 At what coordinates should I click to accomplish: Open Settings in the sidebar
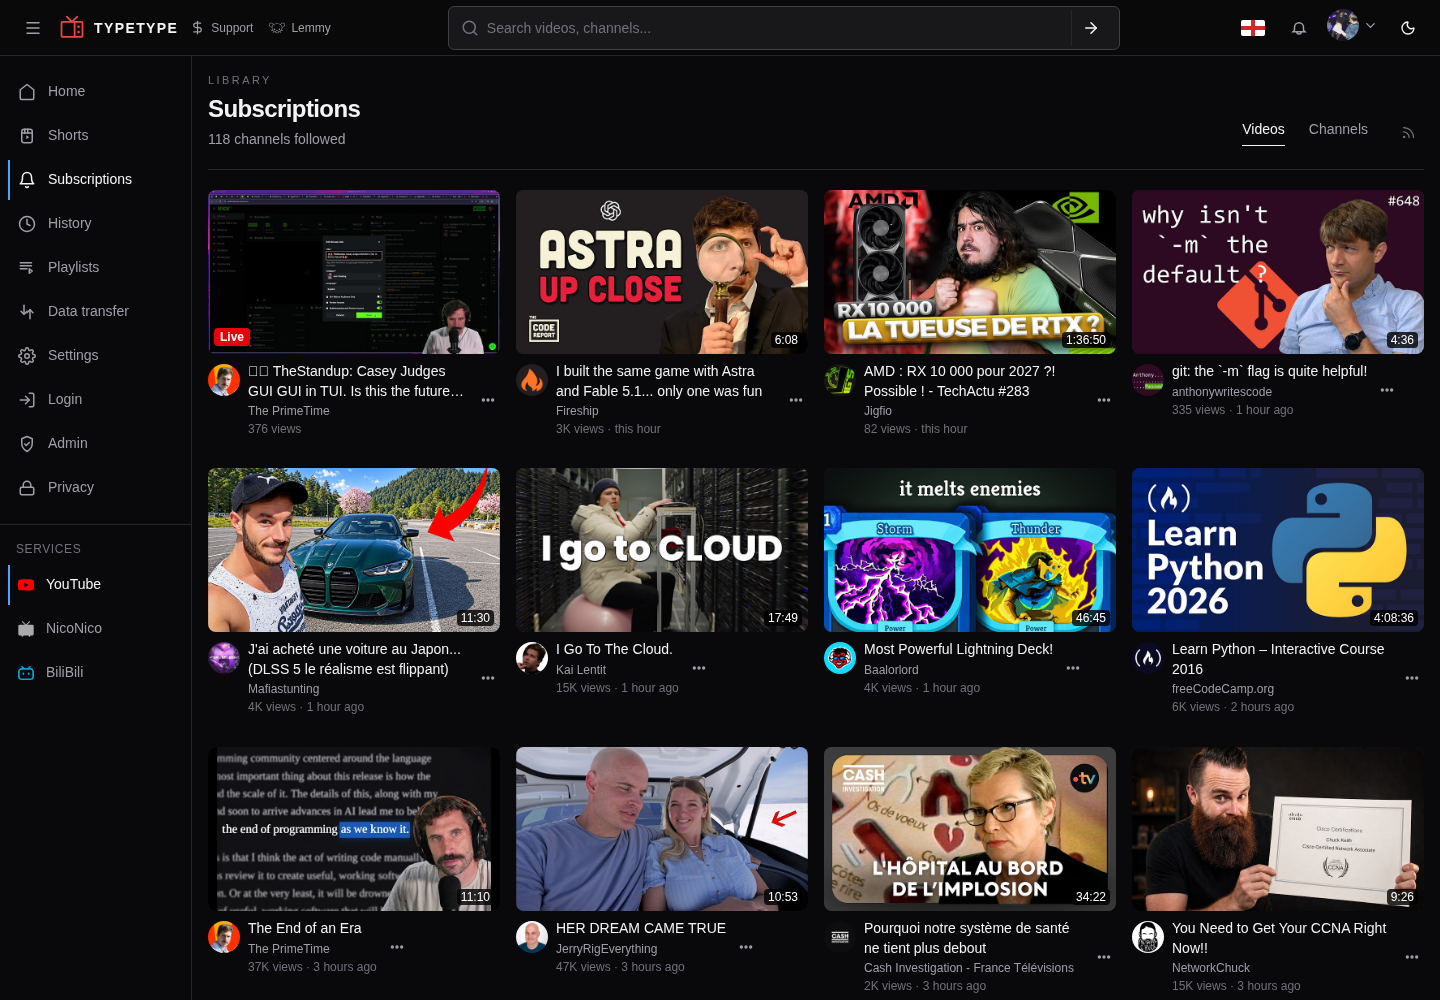(x=95, y=355)
